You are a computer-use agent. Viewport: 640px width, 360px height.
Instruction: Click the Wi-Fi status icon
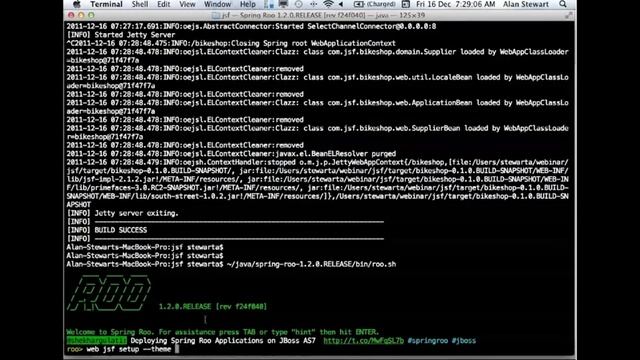coord(328,4)
